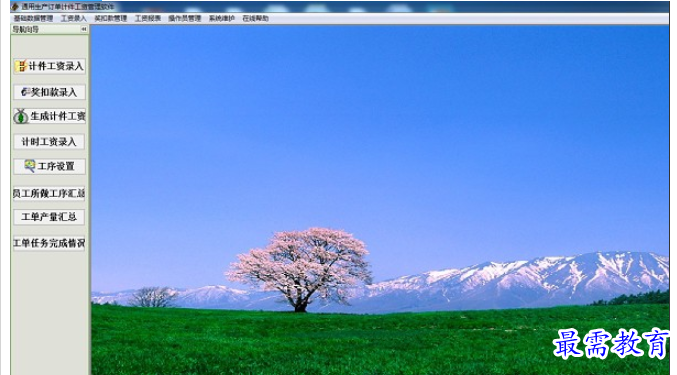This screenshot has height=375, width=677.
Task: Open the 操作员管理 menu
Action: [x=185, y=18]
